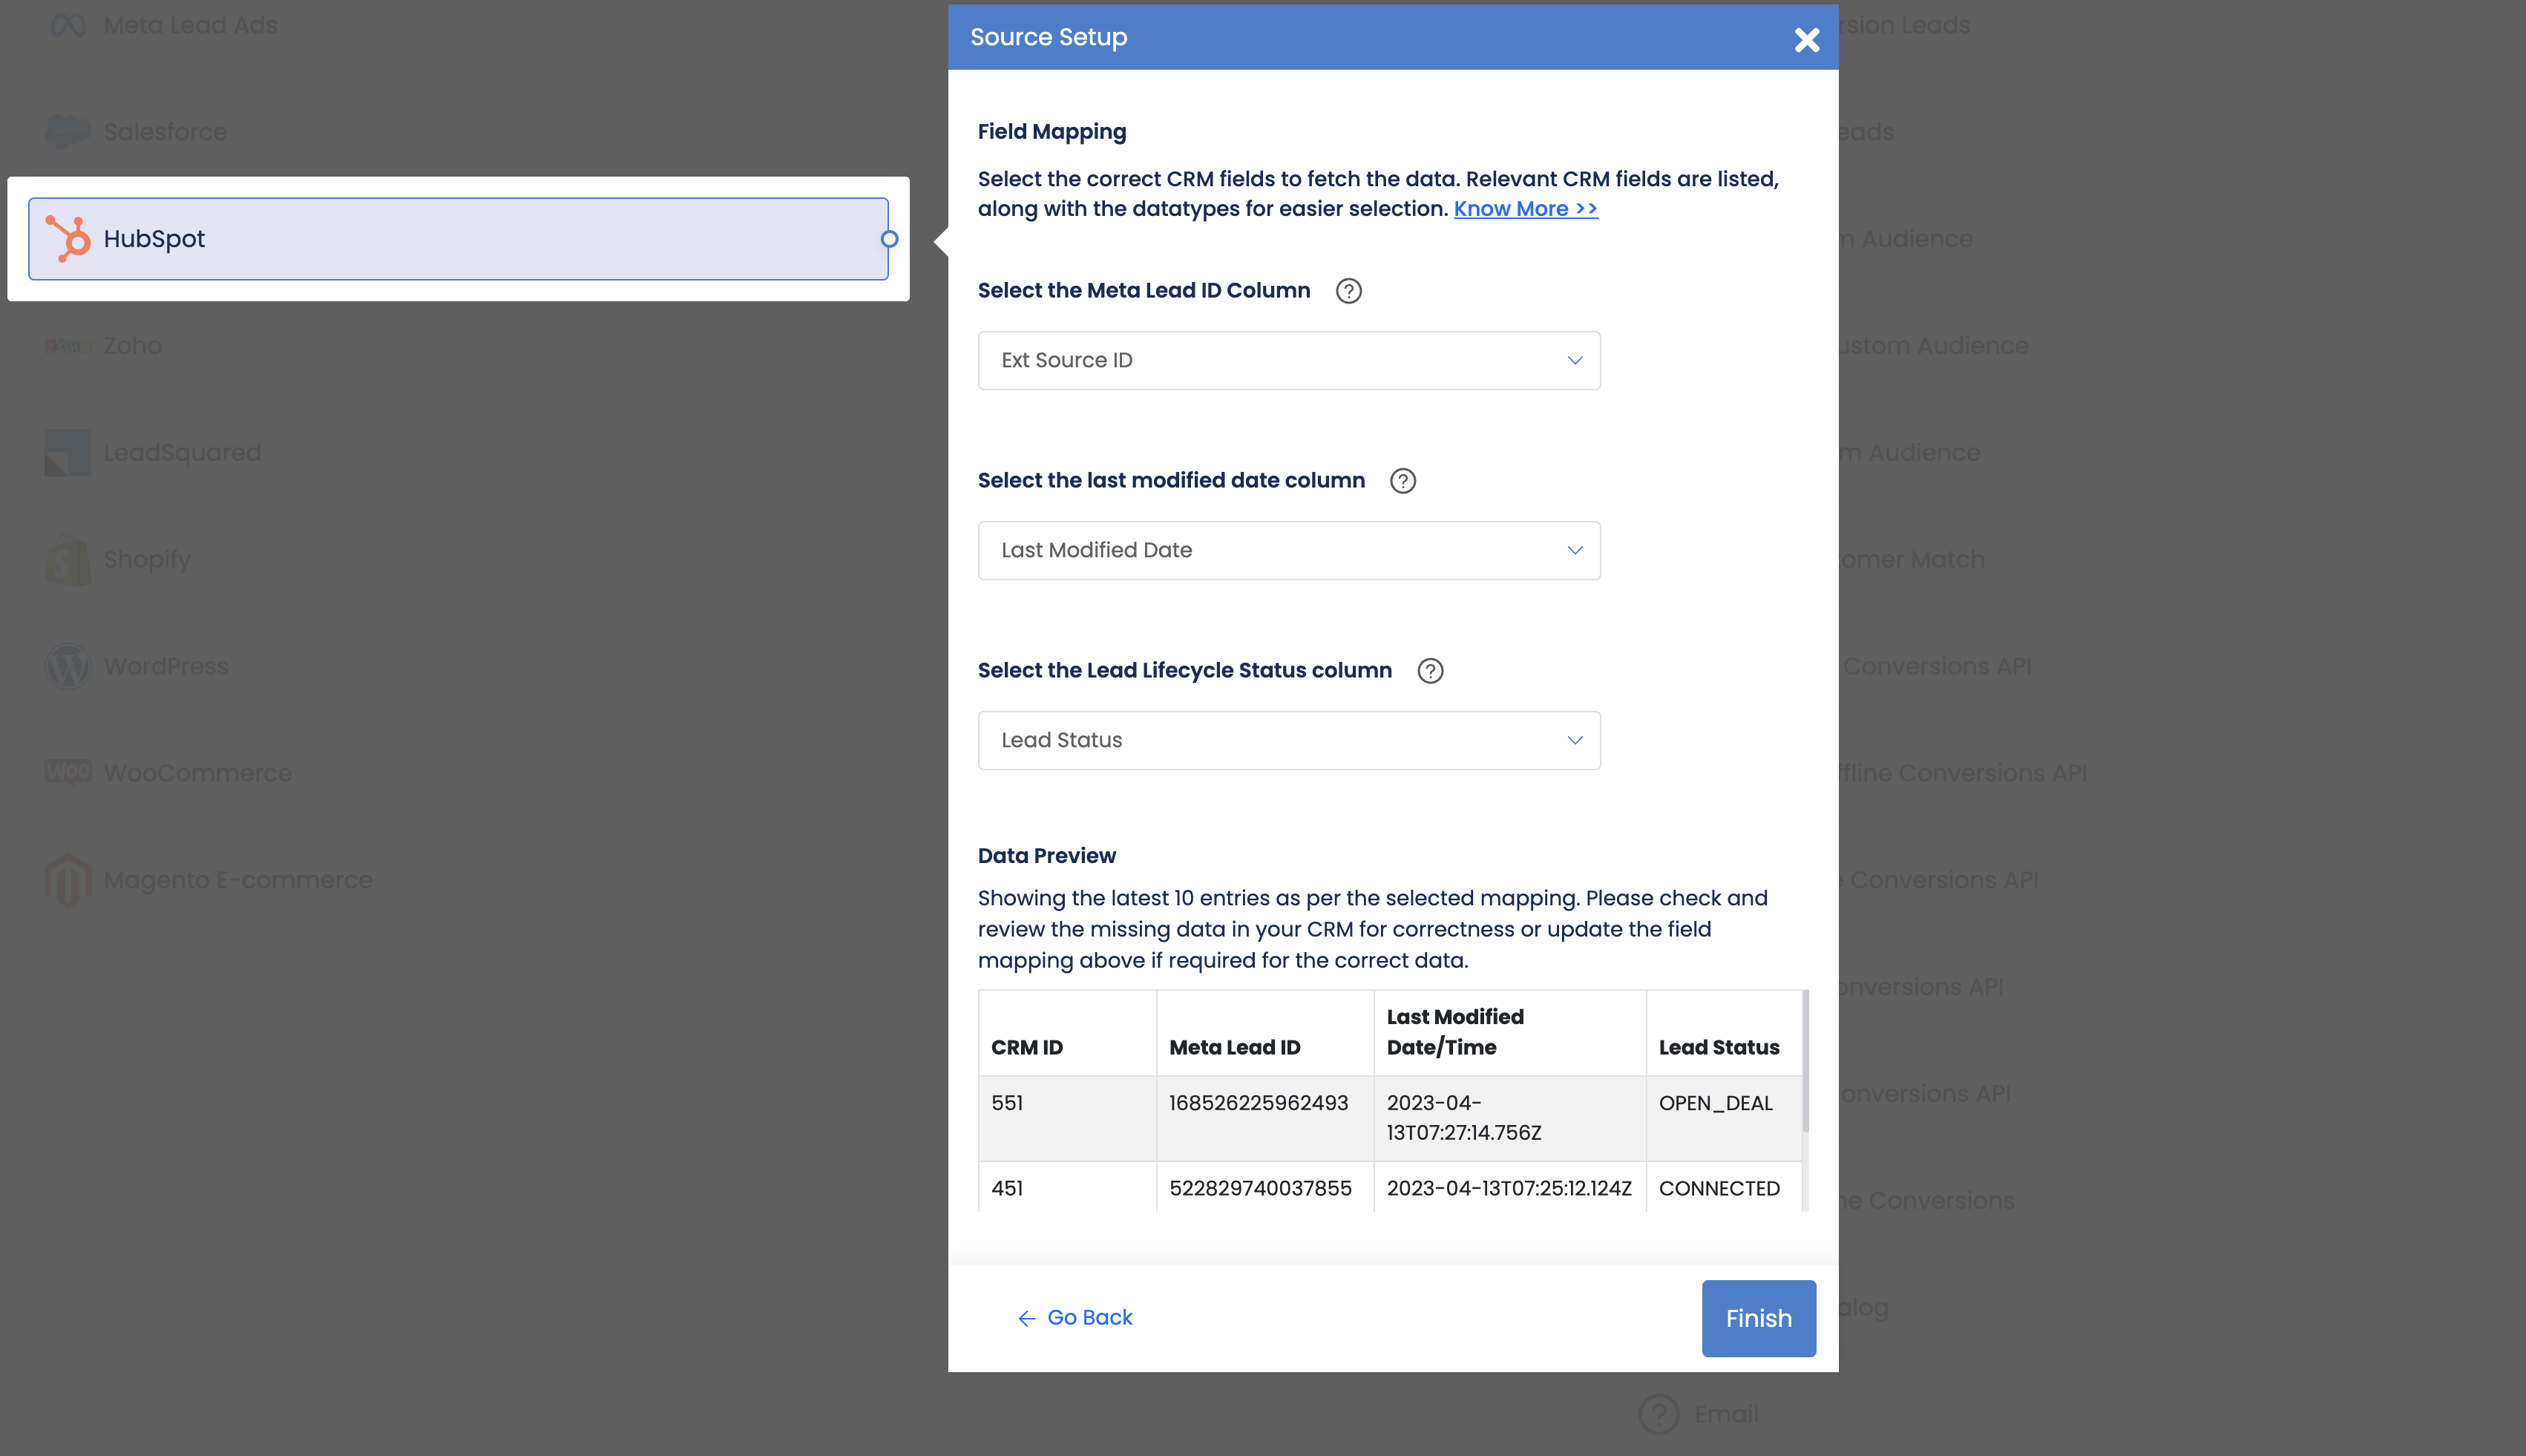The height and width of the screenshot is (1456, 2526).
Task: Click the help icon beside Meta Lead ID Column
Action: [1348, 291]
